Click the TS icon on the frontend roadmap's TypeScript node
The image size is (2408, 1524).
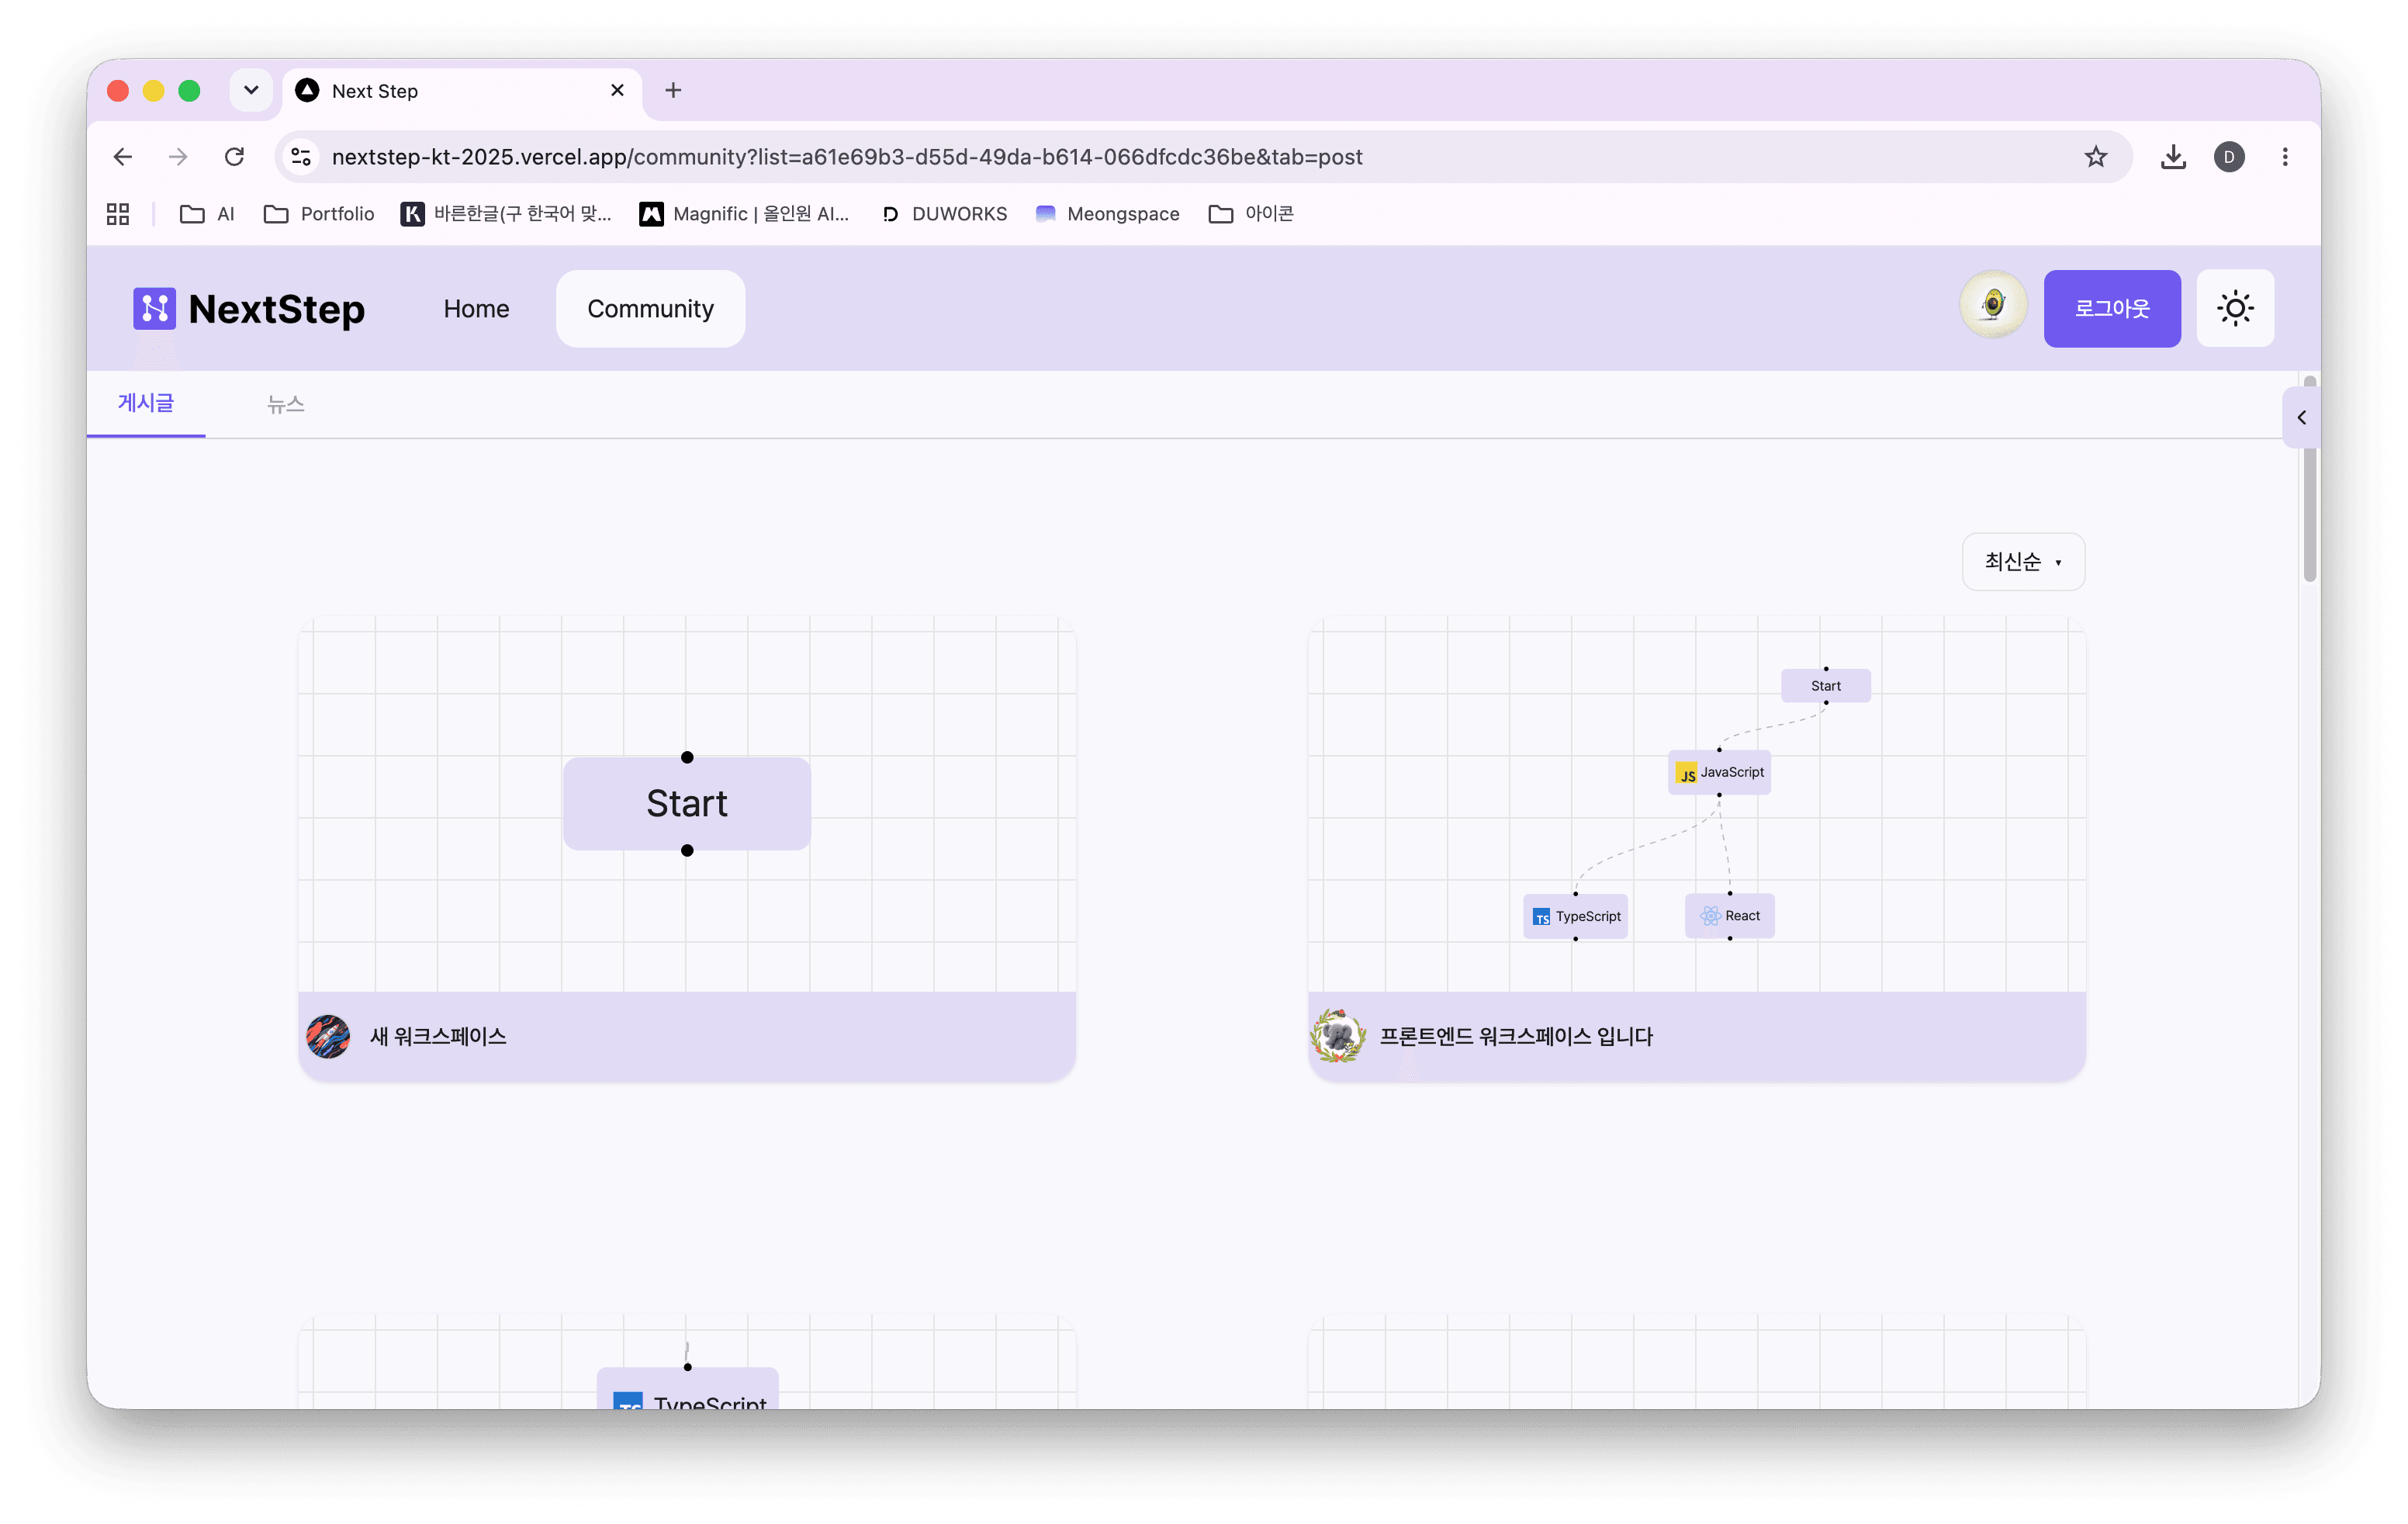[x=1541, y=917]
